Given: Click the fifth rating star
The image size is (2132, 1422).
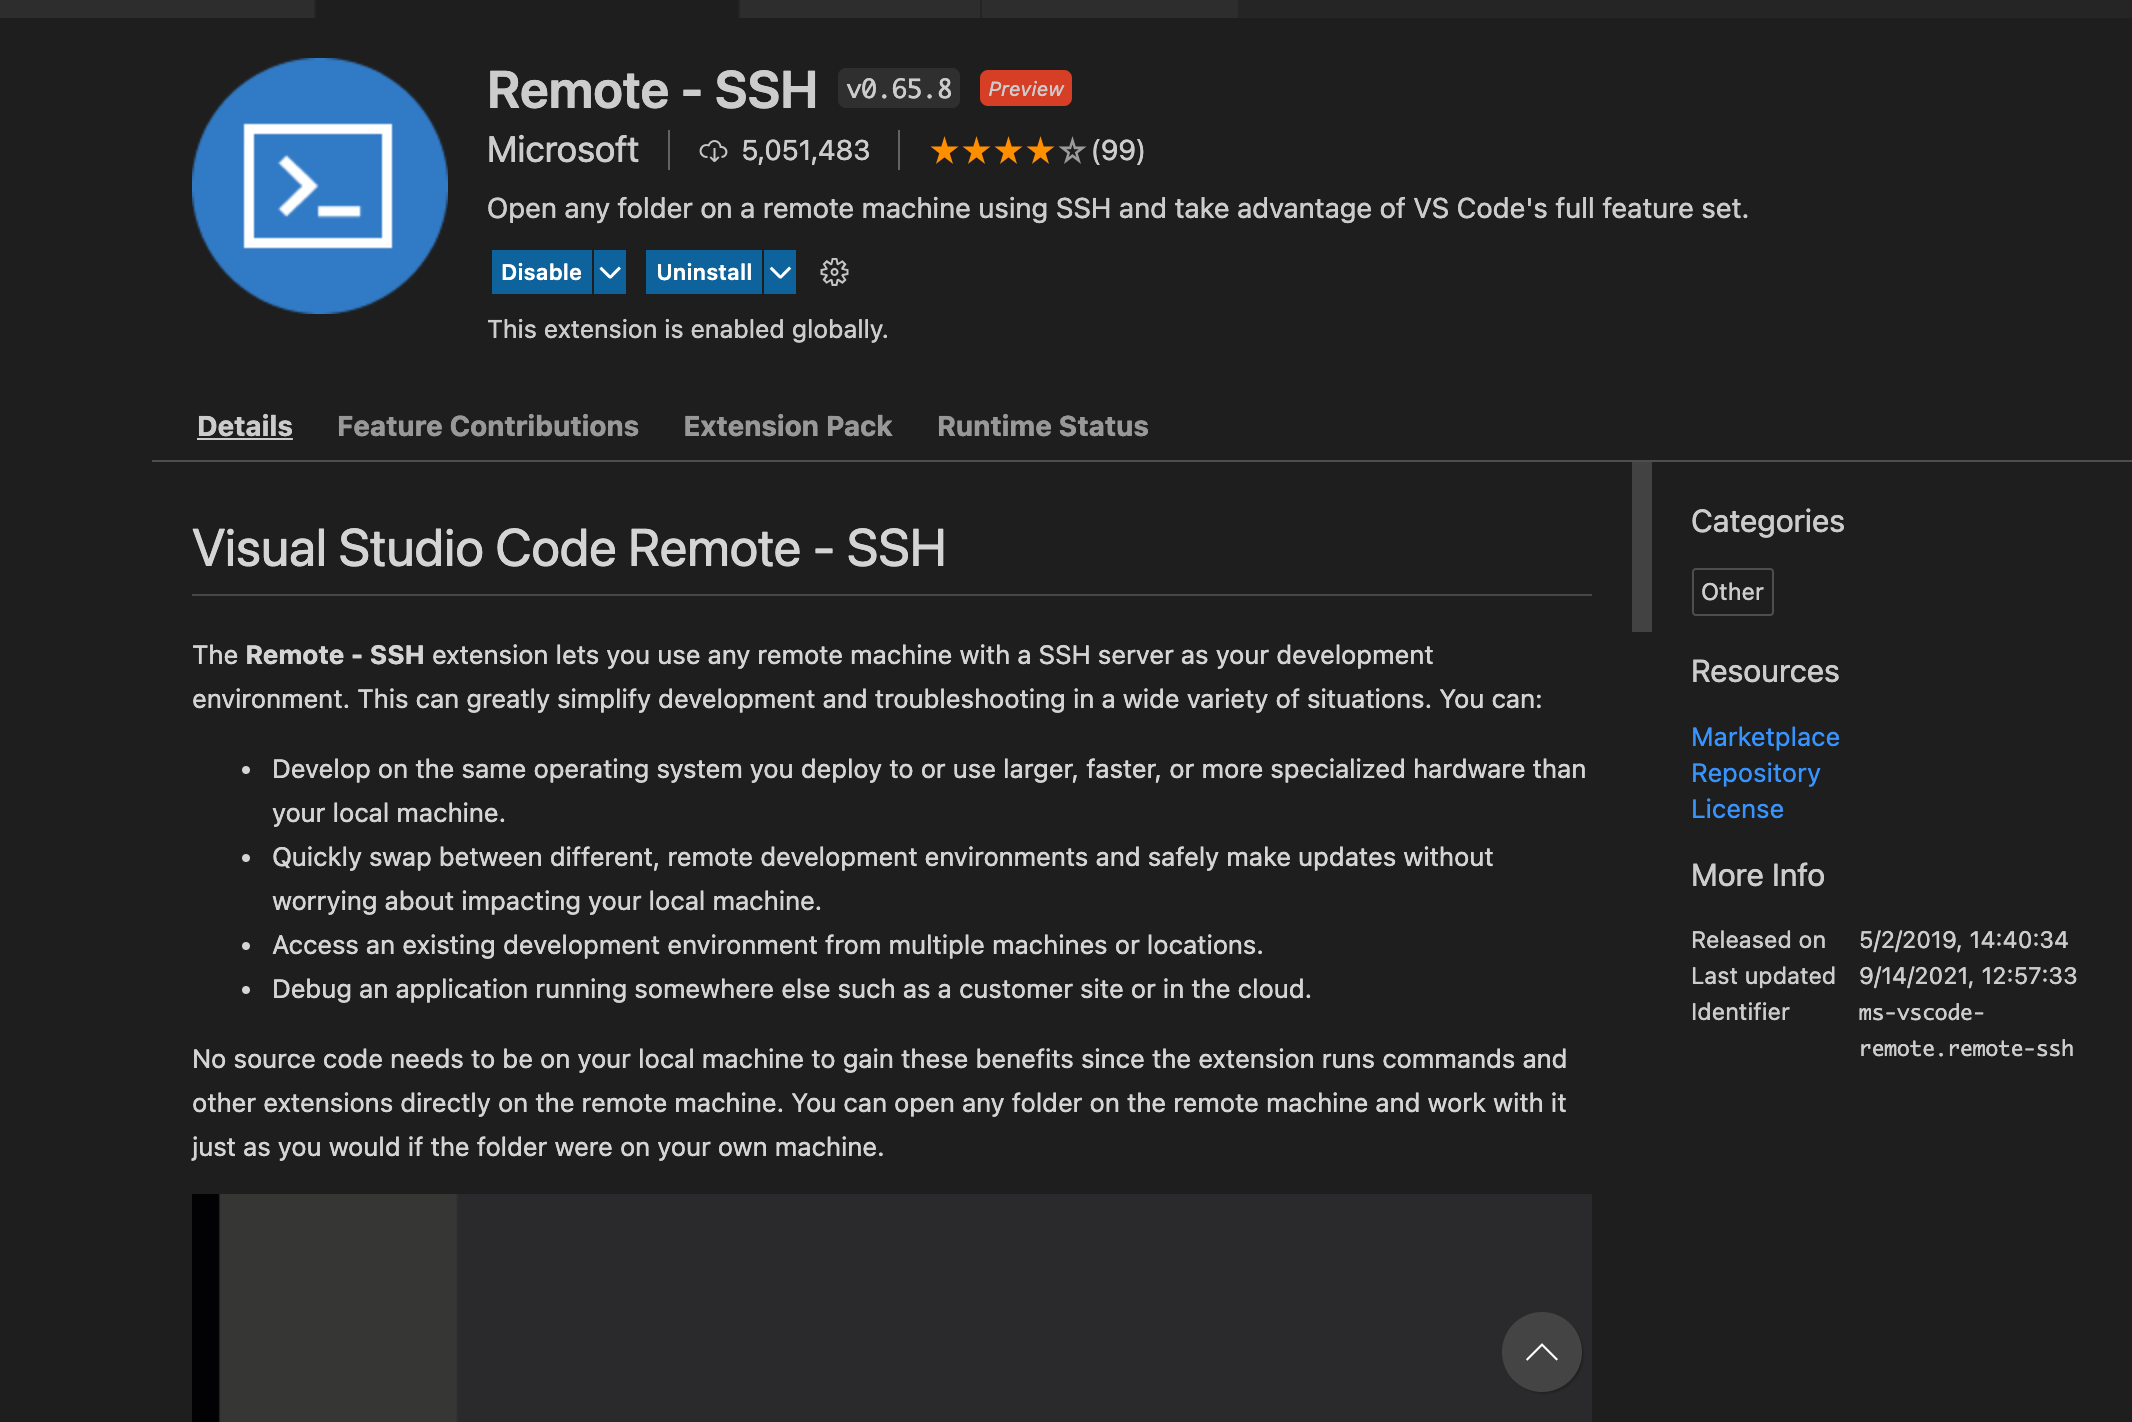Looking at the screenshot, I should [x=1070, y=150].
